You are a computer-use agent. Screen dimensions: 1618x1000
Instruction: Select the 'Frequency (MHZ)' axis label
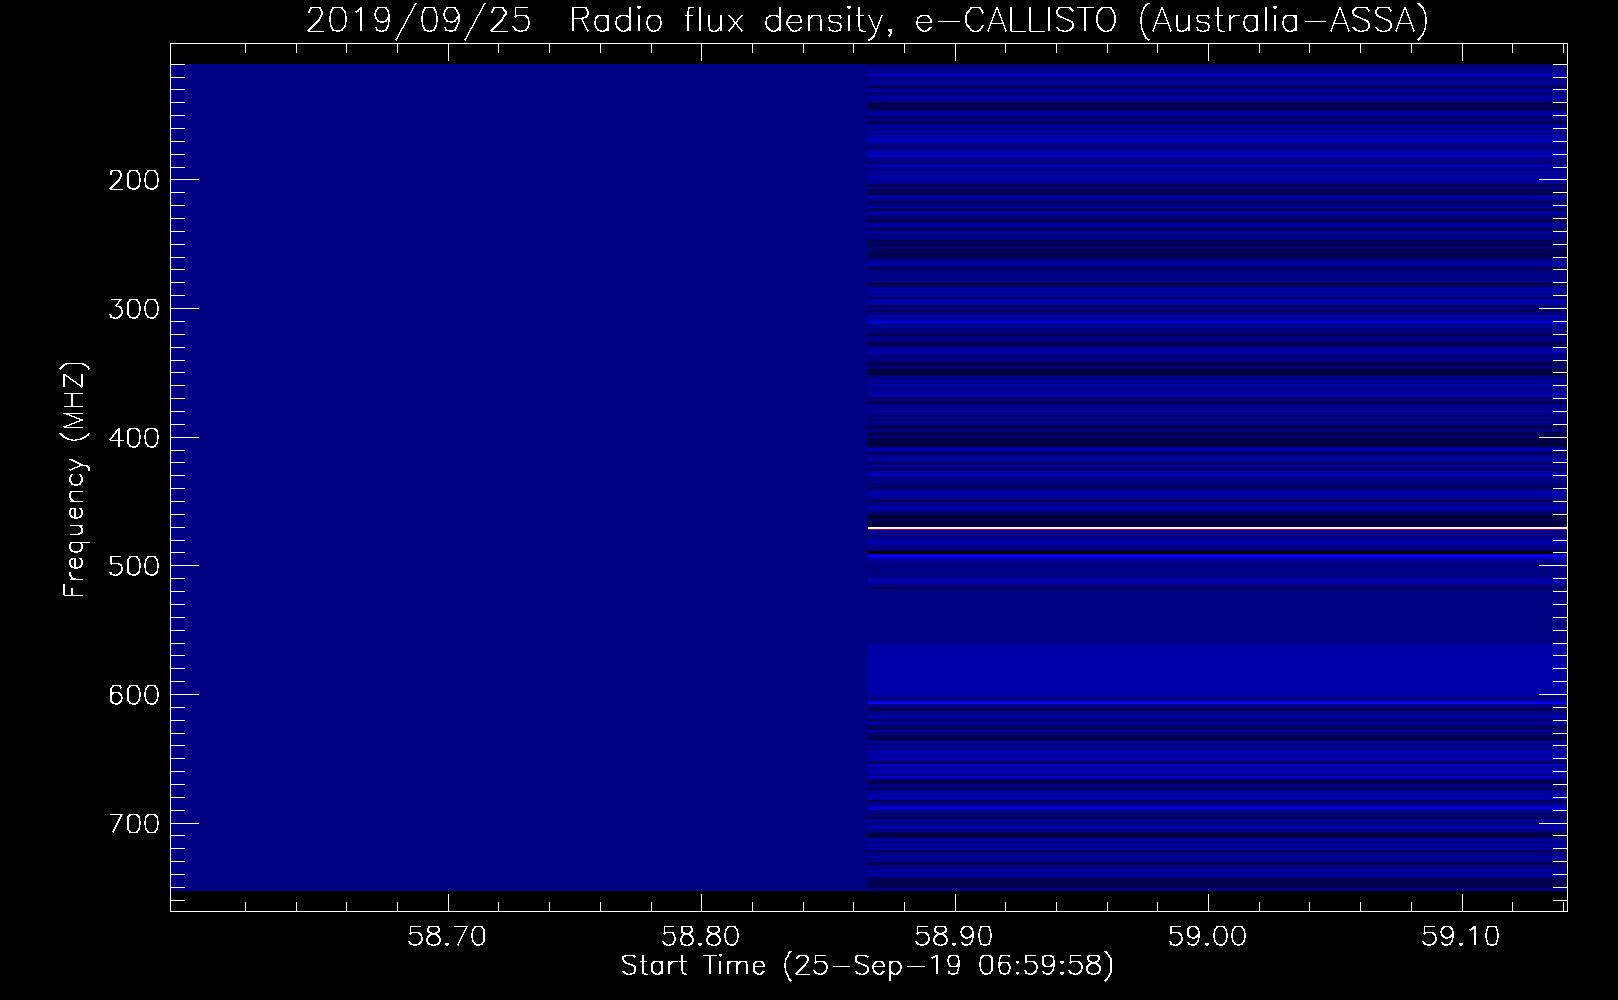pos(75,479)
